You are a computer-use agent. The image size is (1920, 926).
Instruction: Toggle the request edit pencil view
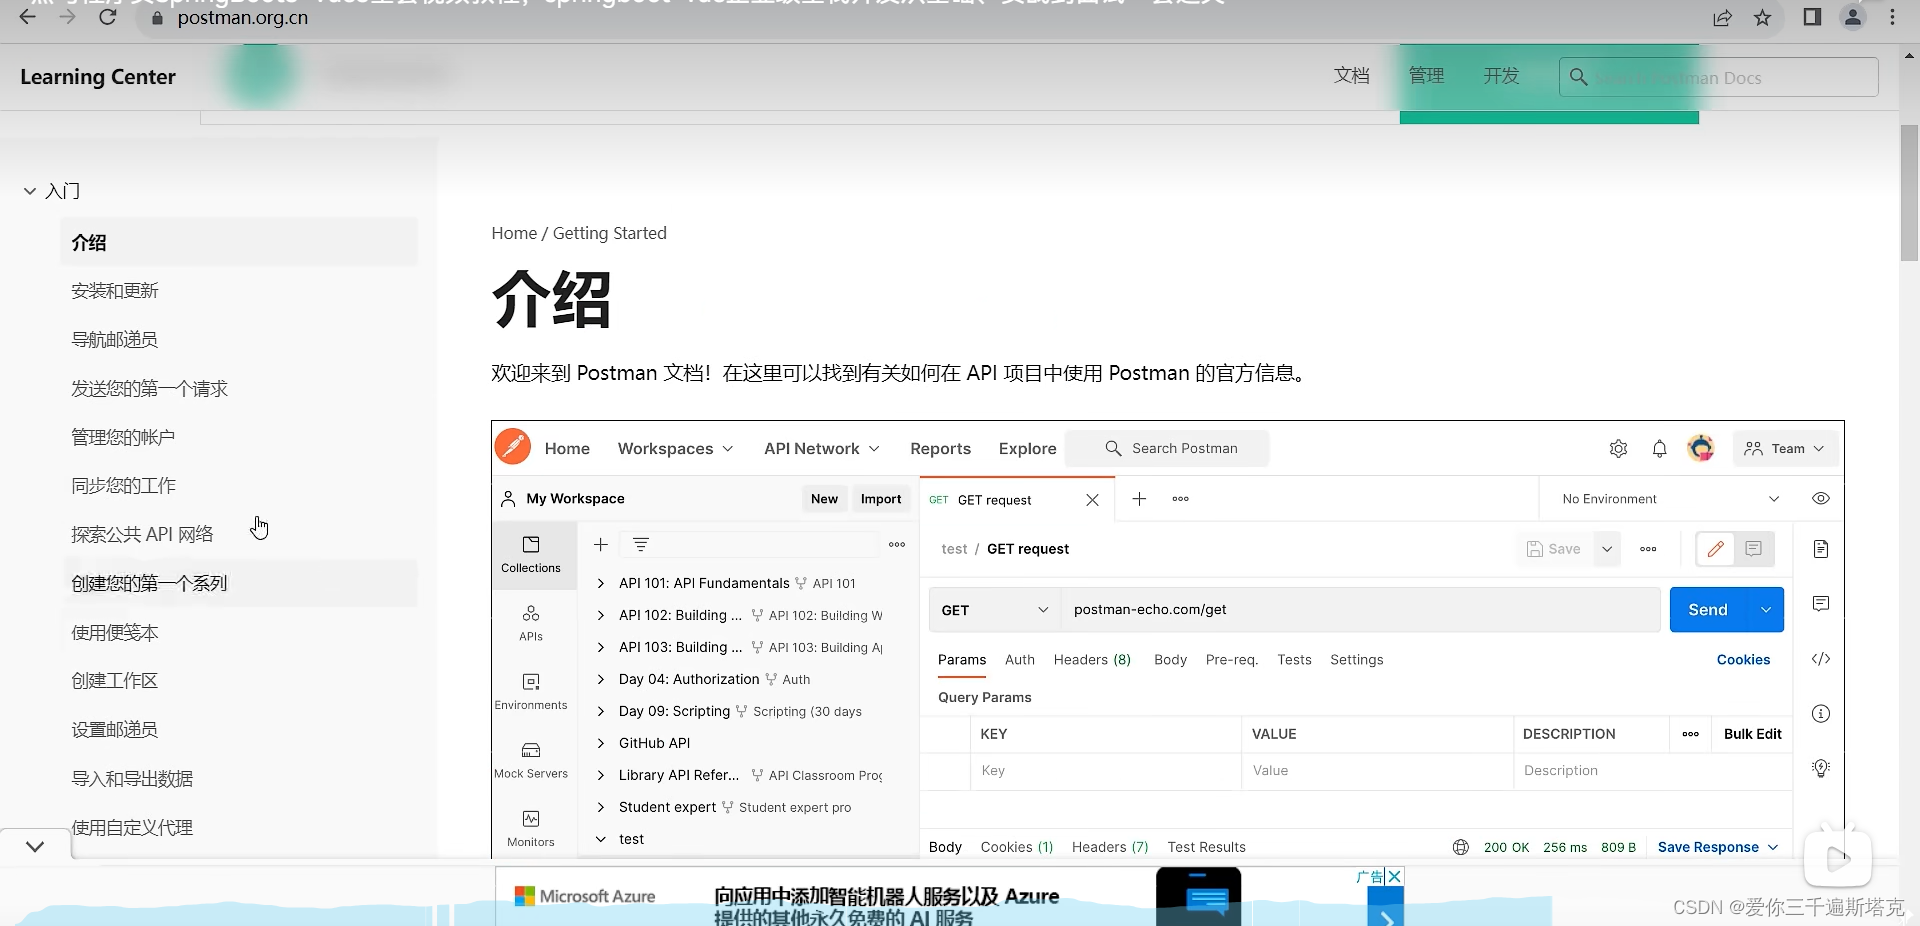click(x=1717, y=548)
